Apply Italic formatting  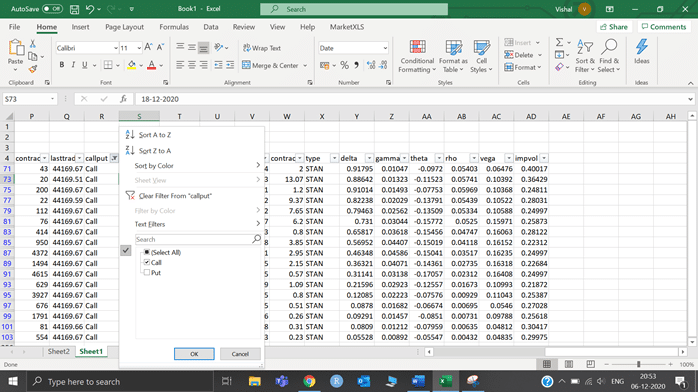tap(73, 65)
